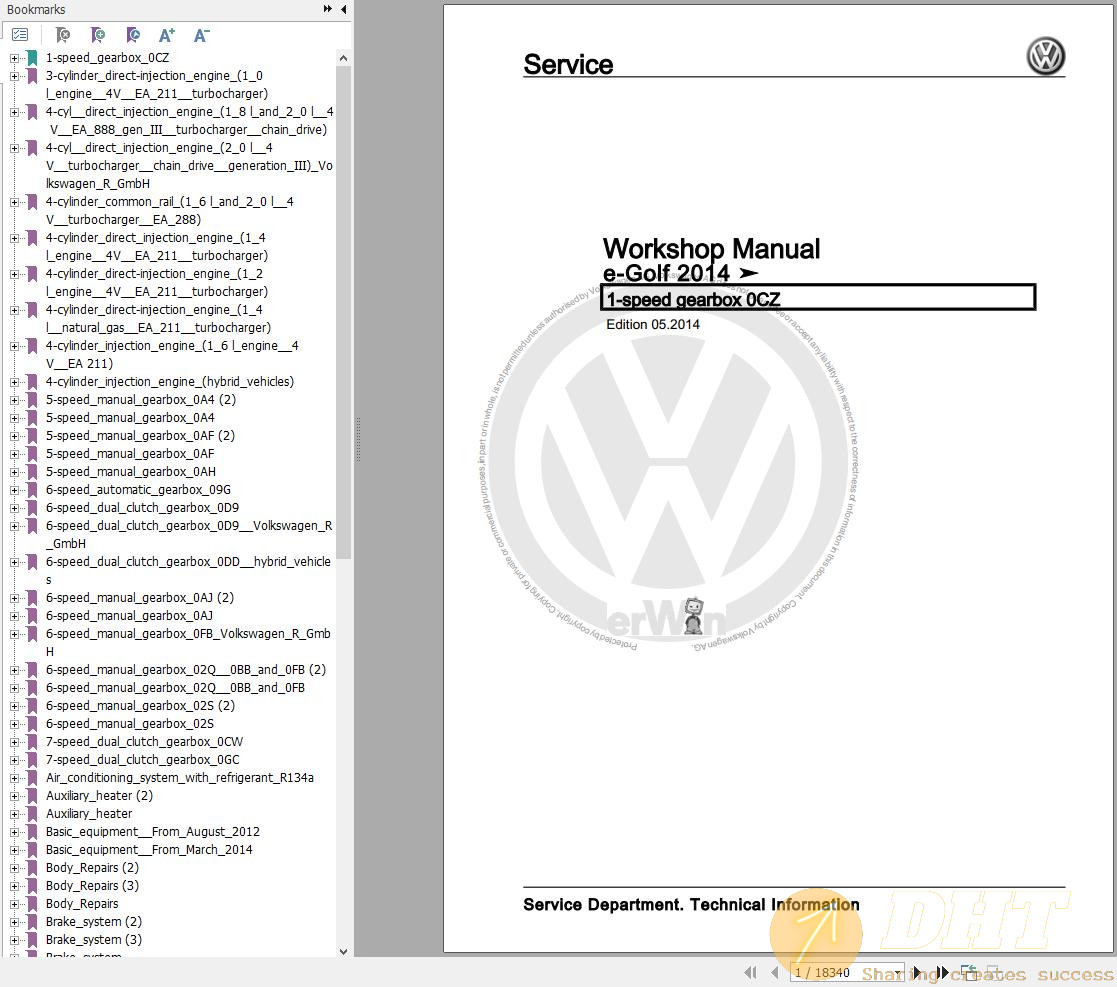Expand the 3-cylinder_direct-injection_engine bookmark
The width and height of the screenshot is (1117, 987).
[x=14, y=75]
